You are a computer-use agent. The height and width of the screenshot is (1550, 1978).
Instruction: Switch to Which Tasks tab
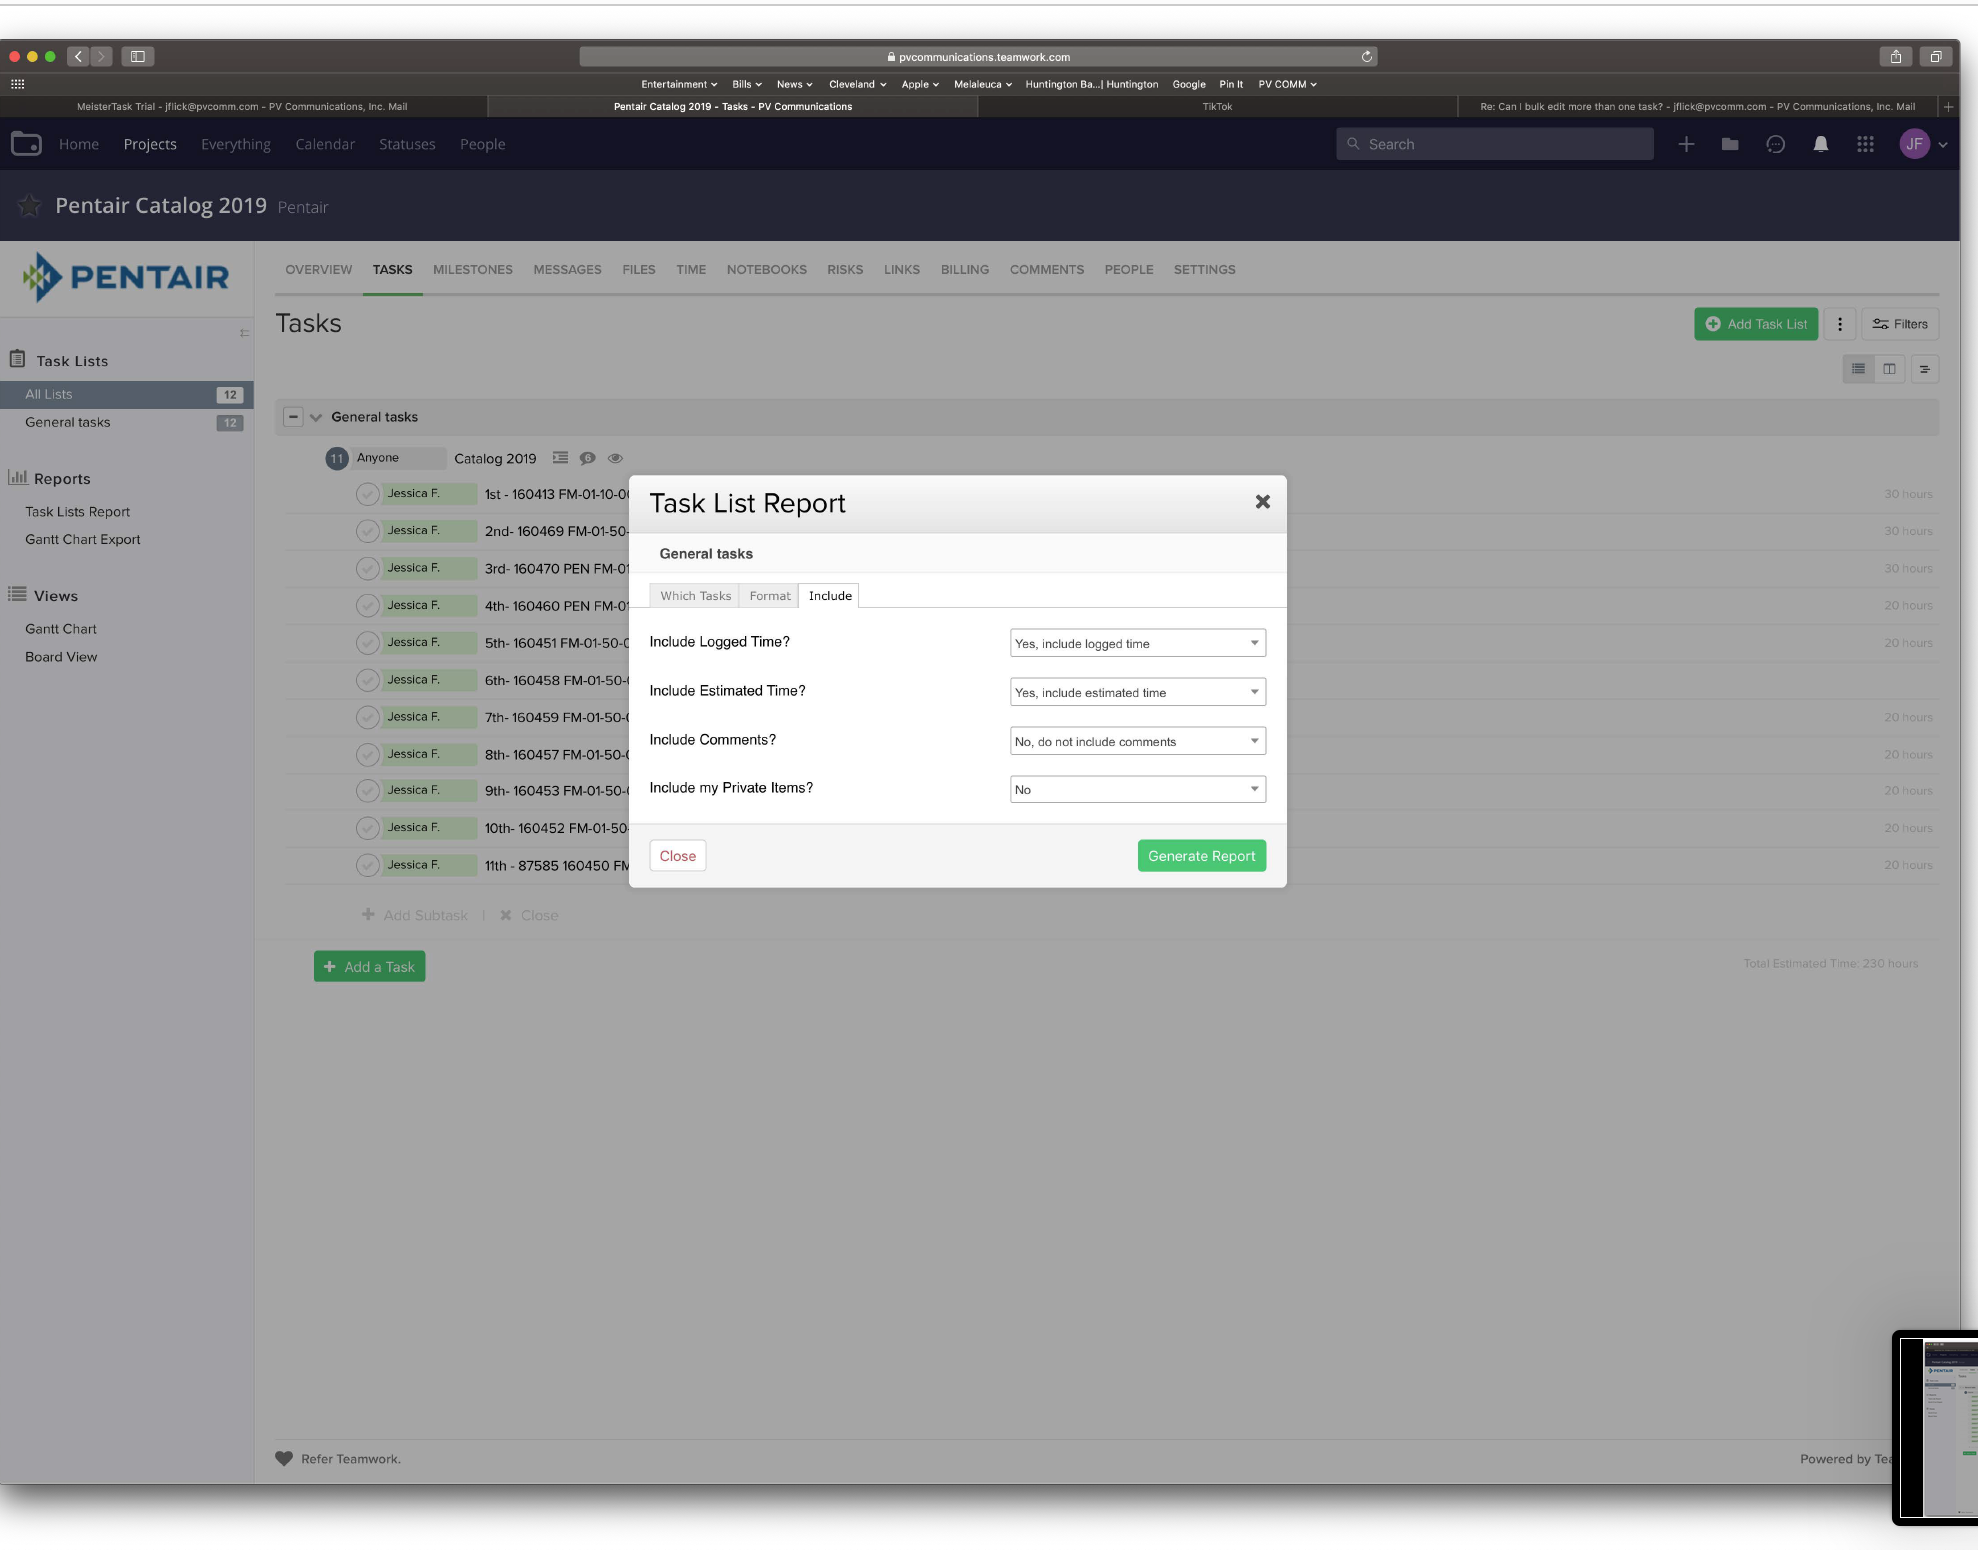click(695, 596)
